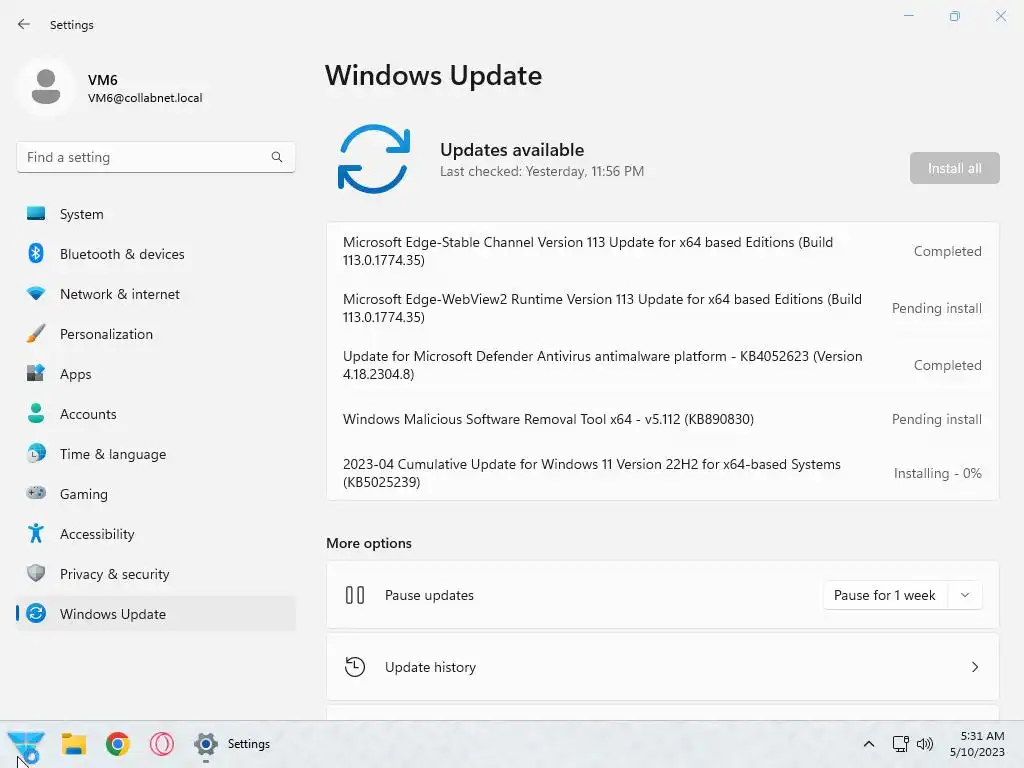The width and height of the screenshot is (1024, 768).
Task: Click the Privacy & security shield icon
Action: [x=36, y=573]
